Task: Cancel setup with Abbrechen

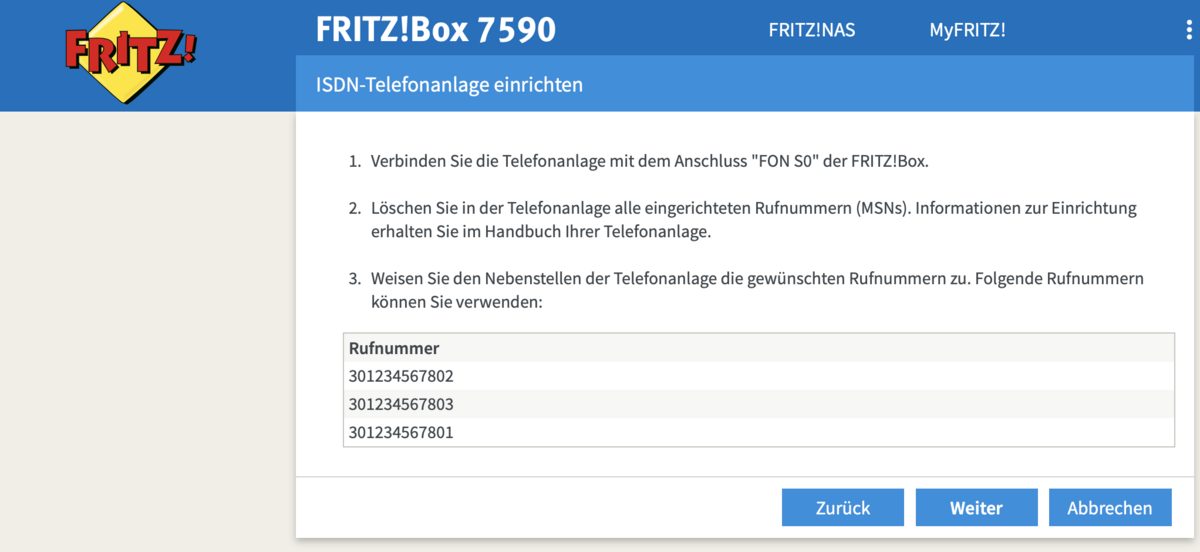Action: pos(1109,508)
